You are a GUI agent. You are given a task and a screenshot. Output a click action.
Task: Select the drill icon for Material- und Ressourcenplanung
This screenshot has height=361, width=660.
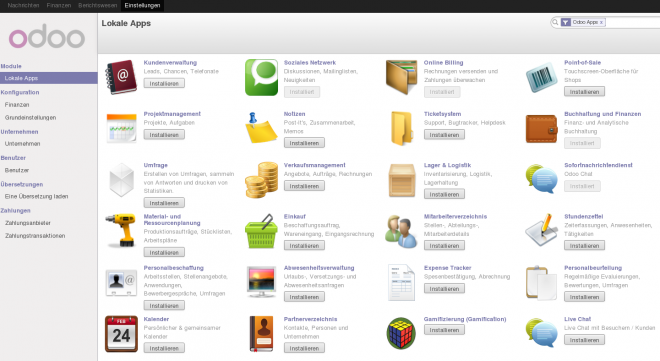pos(121,230)
